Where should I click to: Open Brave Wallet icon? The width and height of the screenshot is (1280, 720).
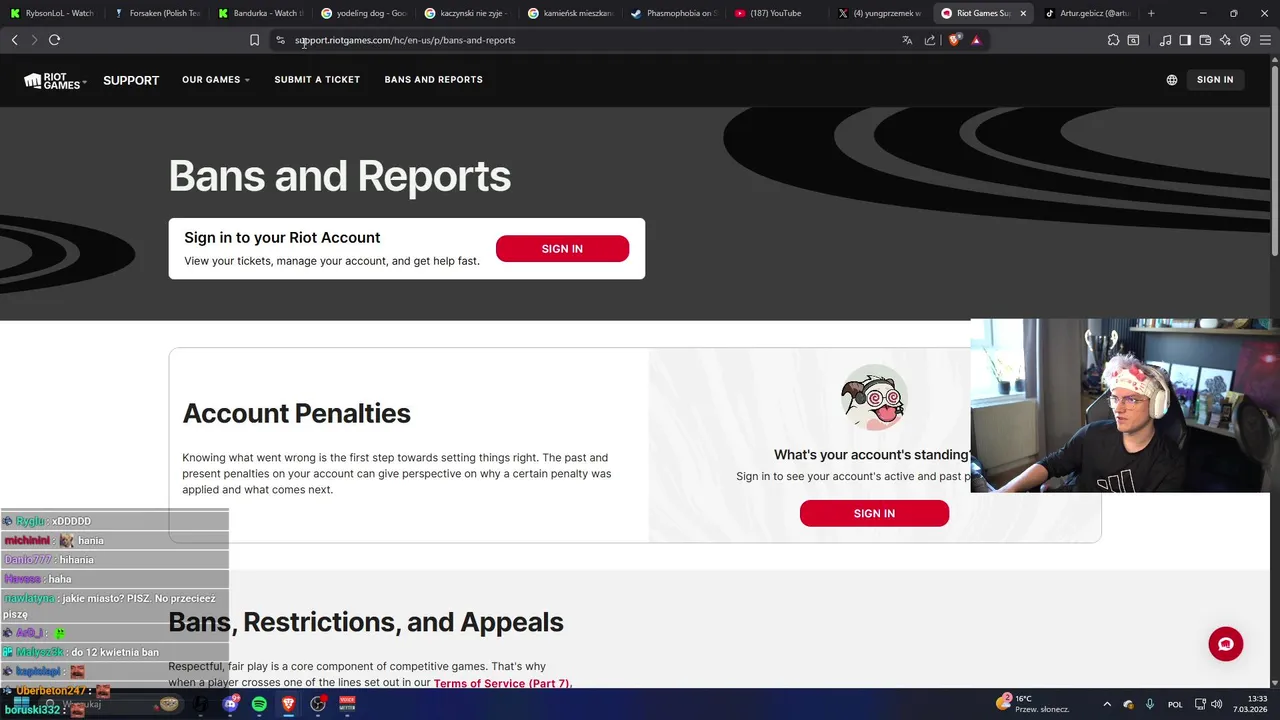click(x=1205, y=40)
